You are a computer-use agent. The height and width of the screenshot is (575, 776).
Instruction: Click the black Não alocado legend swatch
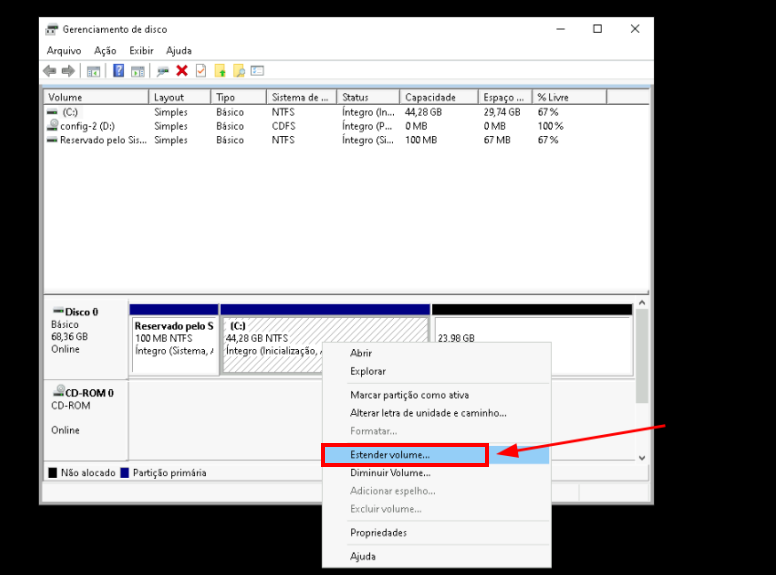point(53,473)
